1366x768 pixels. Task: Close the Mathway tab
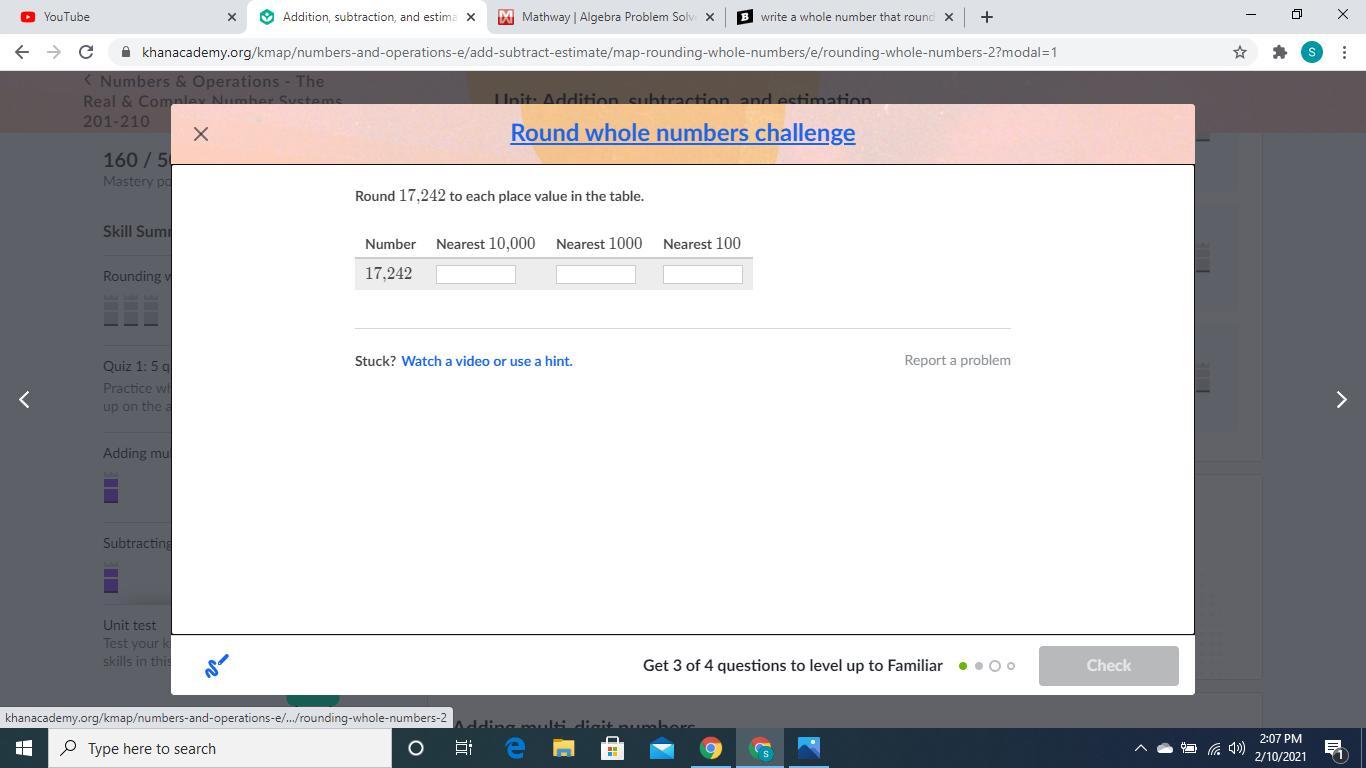point(710,17)
